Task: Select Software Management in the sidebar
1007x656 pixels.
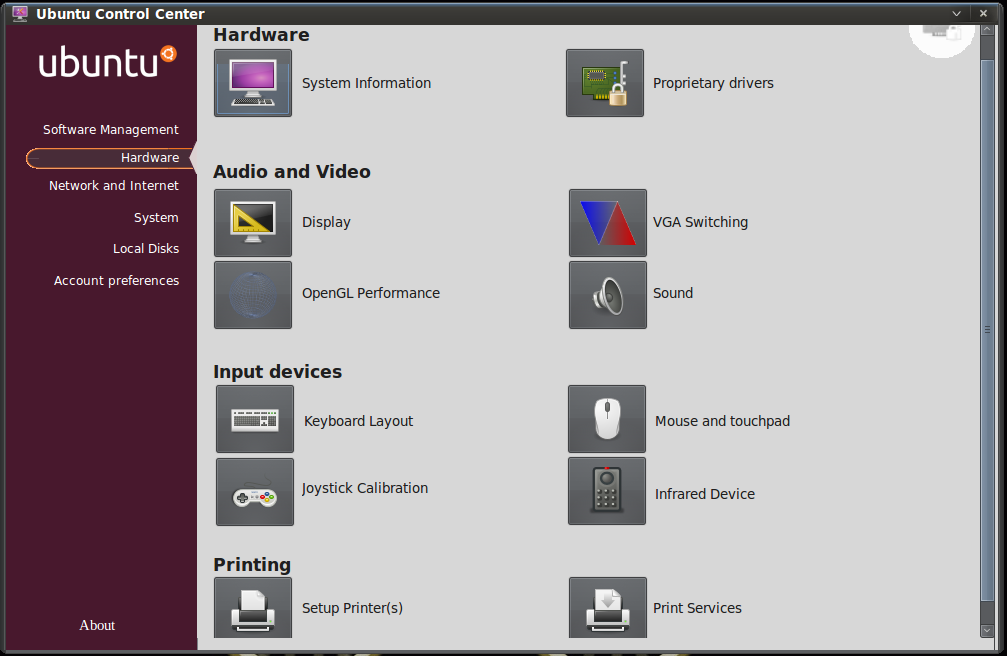Action: [x=110, y=129]
